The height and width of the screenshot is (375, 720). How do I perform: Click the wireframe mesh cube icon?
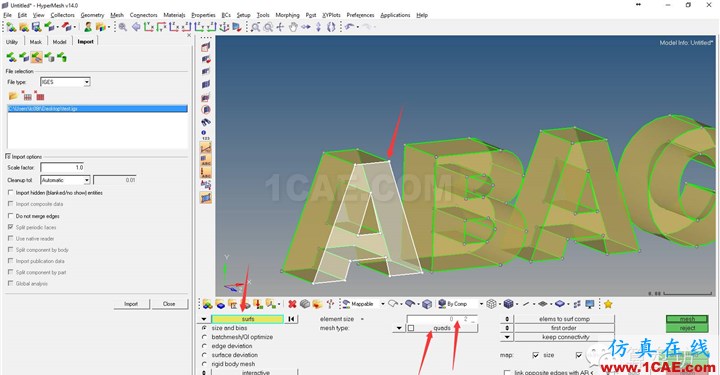[491, 304]
